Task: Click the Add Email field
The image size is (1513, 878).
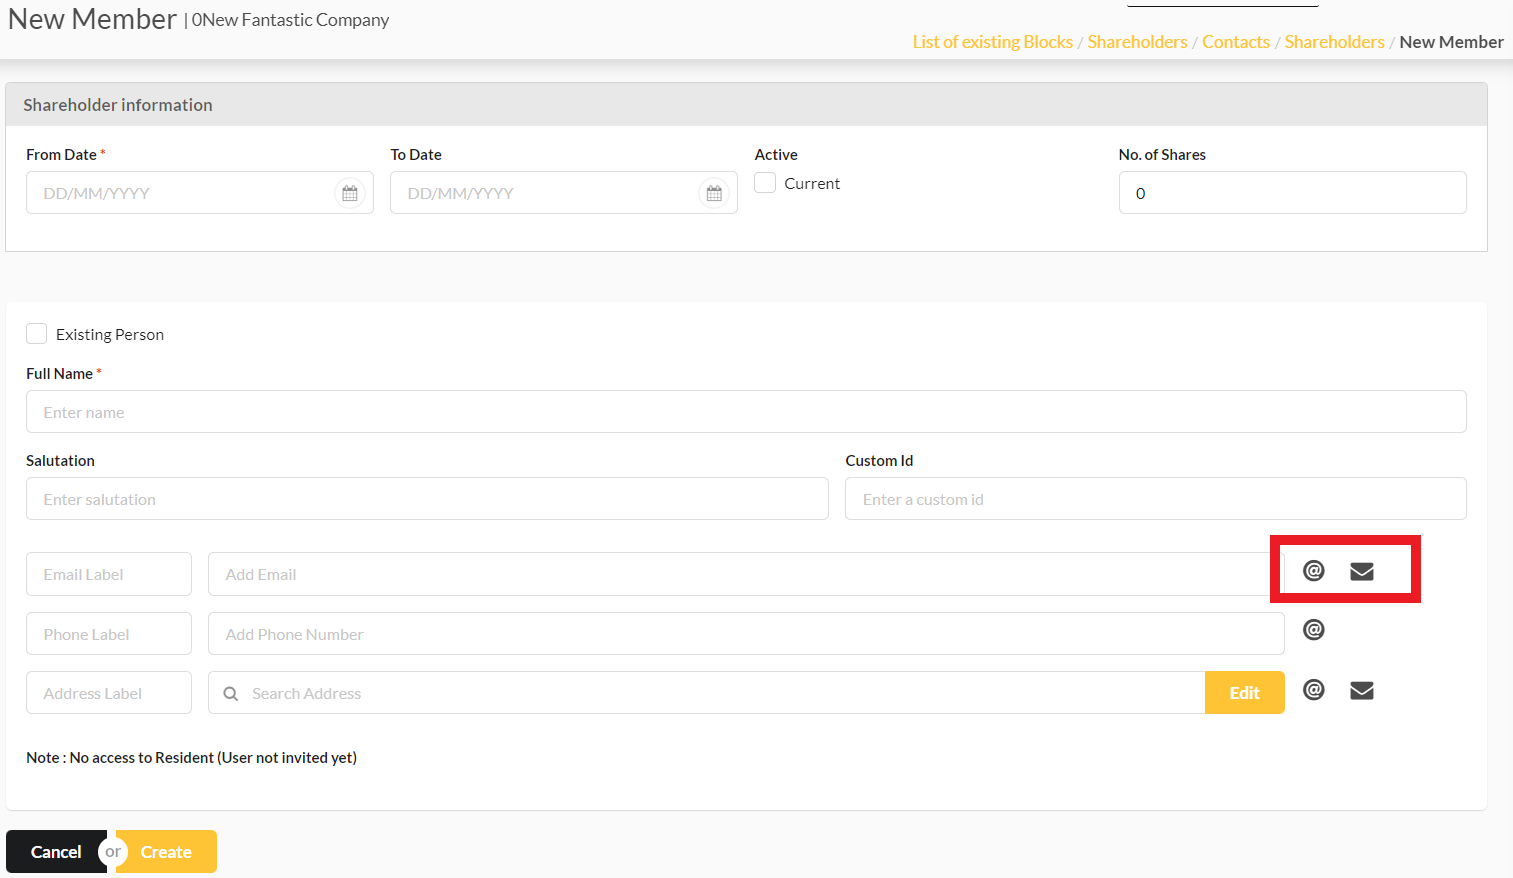Action: click(746, 574)
